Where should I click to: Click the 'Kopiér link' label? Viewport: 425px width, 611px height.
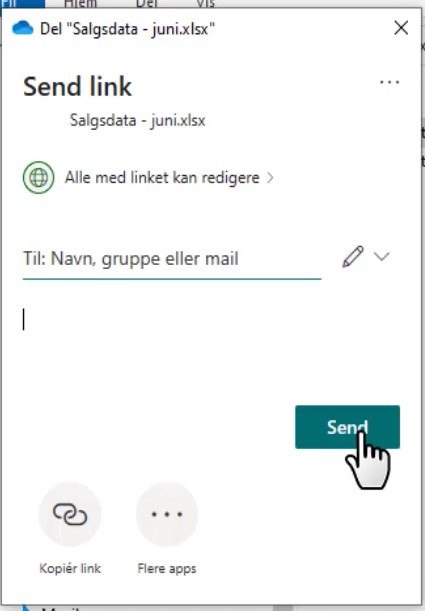point(70,569)
